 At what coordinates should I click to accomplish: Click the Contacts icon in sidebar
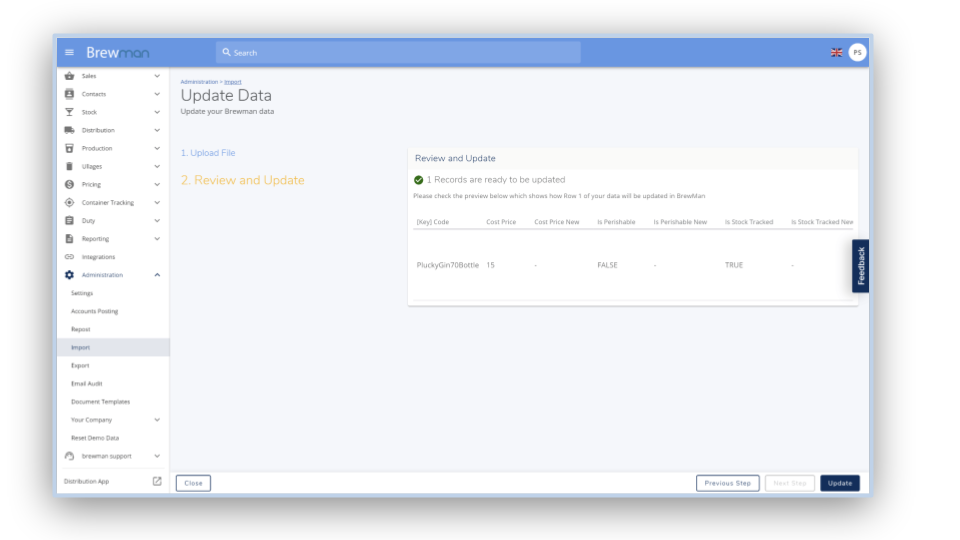(69, 94)
